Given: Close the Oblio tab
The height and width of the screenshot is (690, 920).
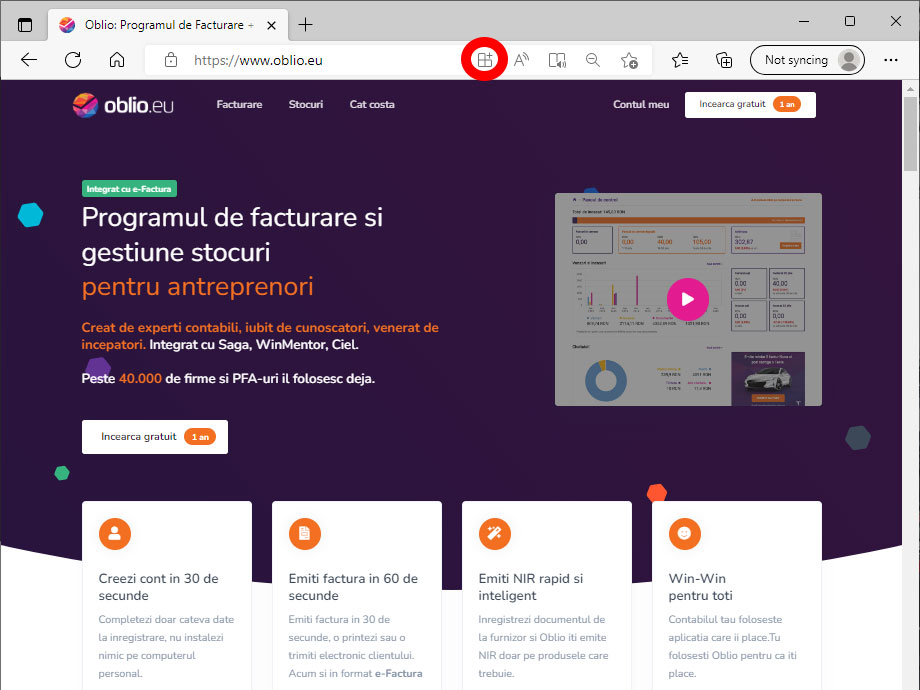Looking at the screenshot, I should click(271, 25).
